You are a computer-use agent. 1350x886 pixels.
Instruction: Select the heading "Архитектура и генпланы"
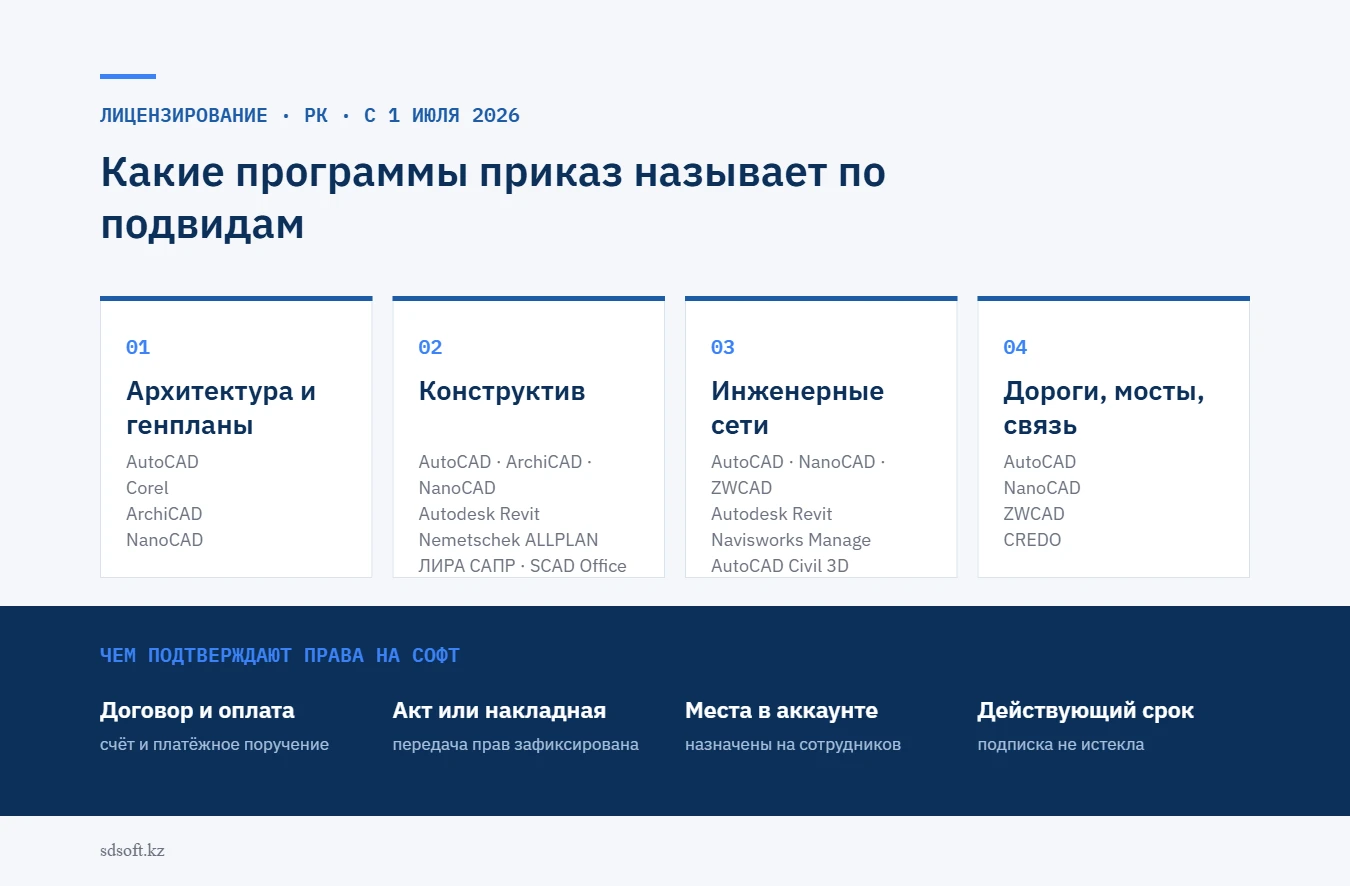[221, 408]
